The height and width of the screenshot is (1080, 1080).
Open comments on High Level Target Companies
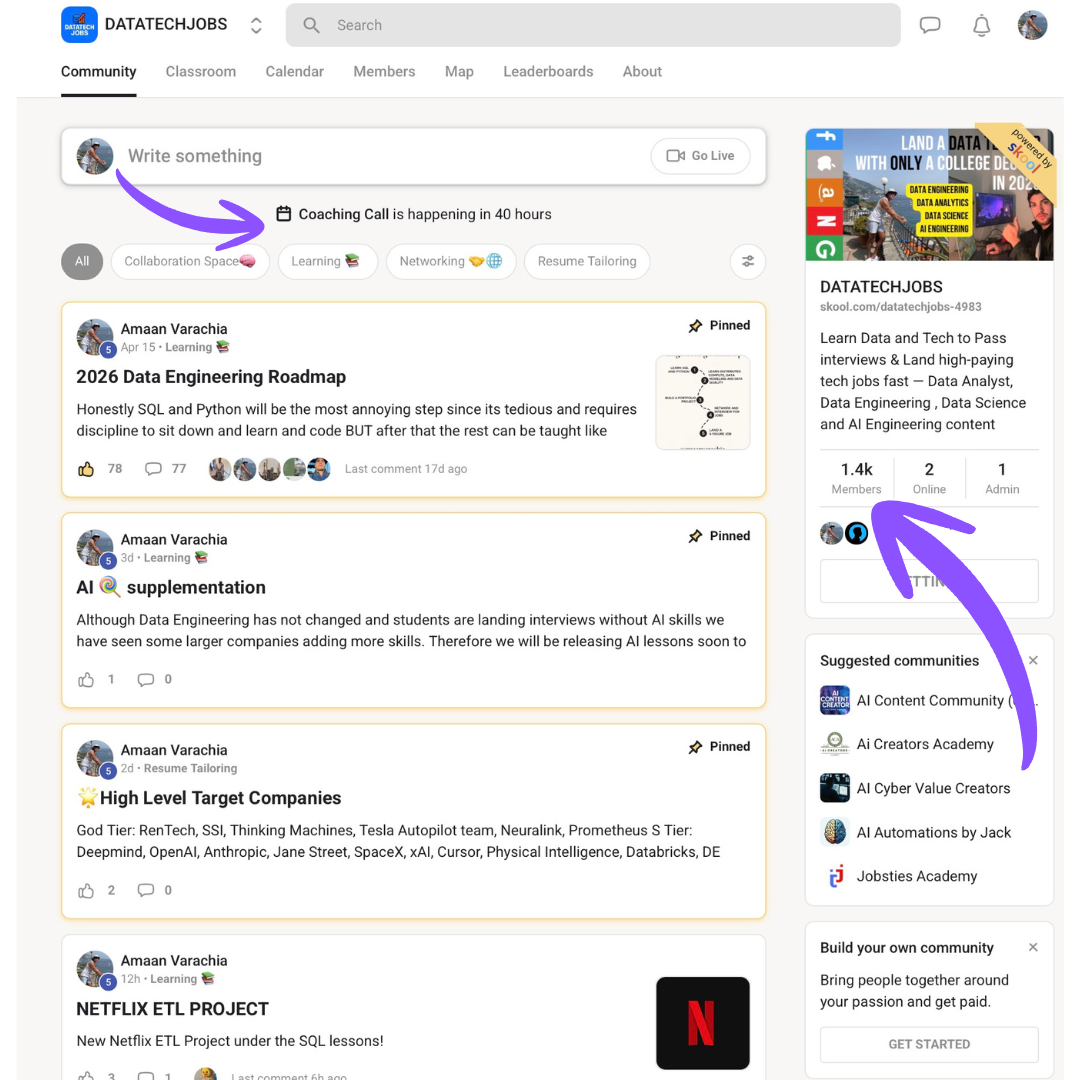point(146,890)
